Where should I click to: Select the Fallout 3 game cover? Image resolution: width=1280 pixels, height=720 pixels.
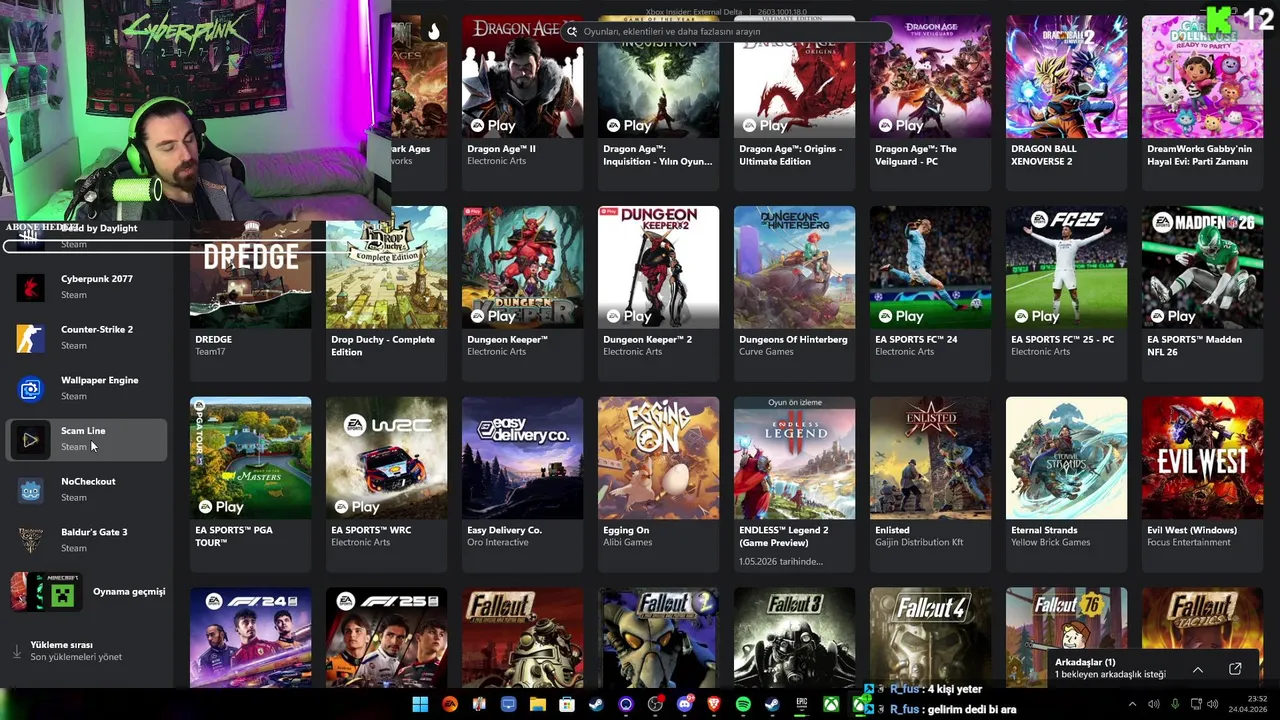(x=794, y=638)
